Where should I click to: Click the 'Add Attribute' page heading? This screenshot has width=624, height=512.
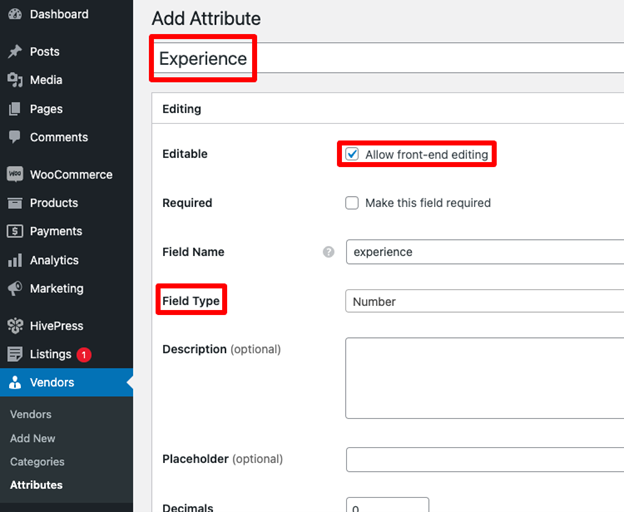[206, 19]
